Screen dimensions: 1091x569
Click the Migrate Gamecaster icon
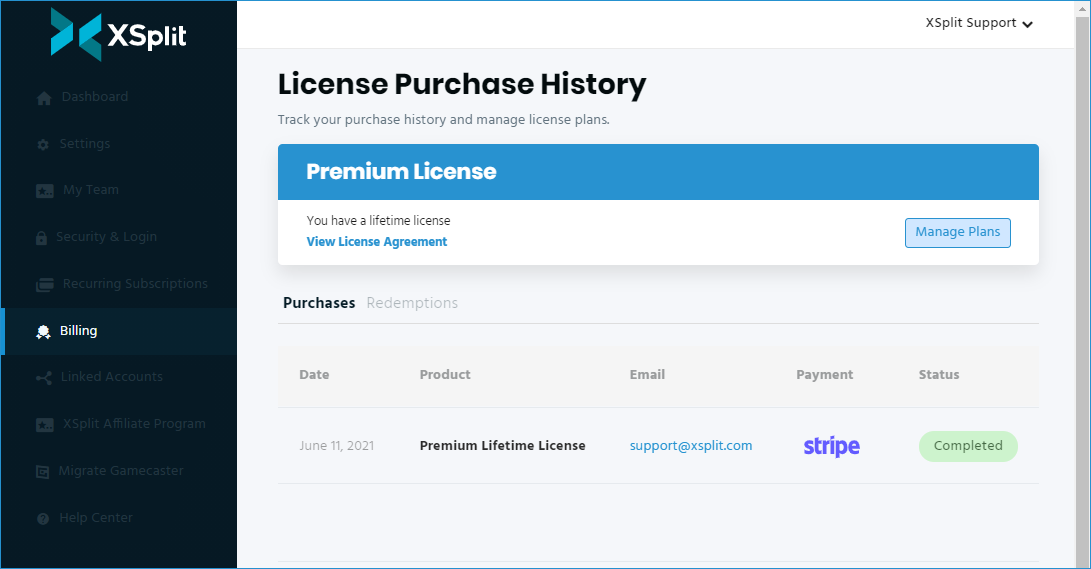(x=42, y=472)
